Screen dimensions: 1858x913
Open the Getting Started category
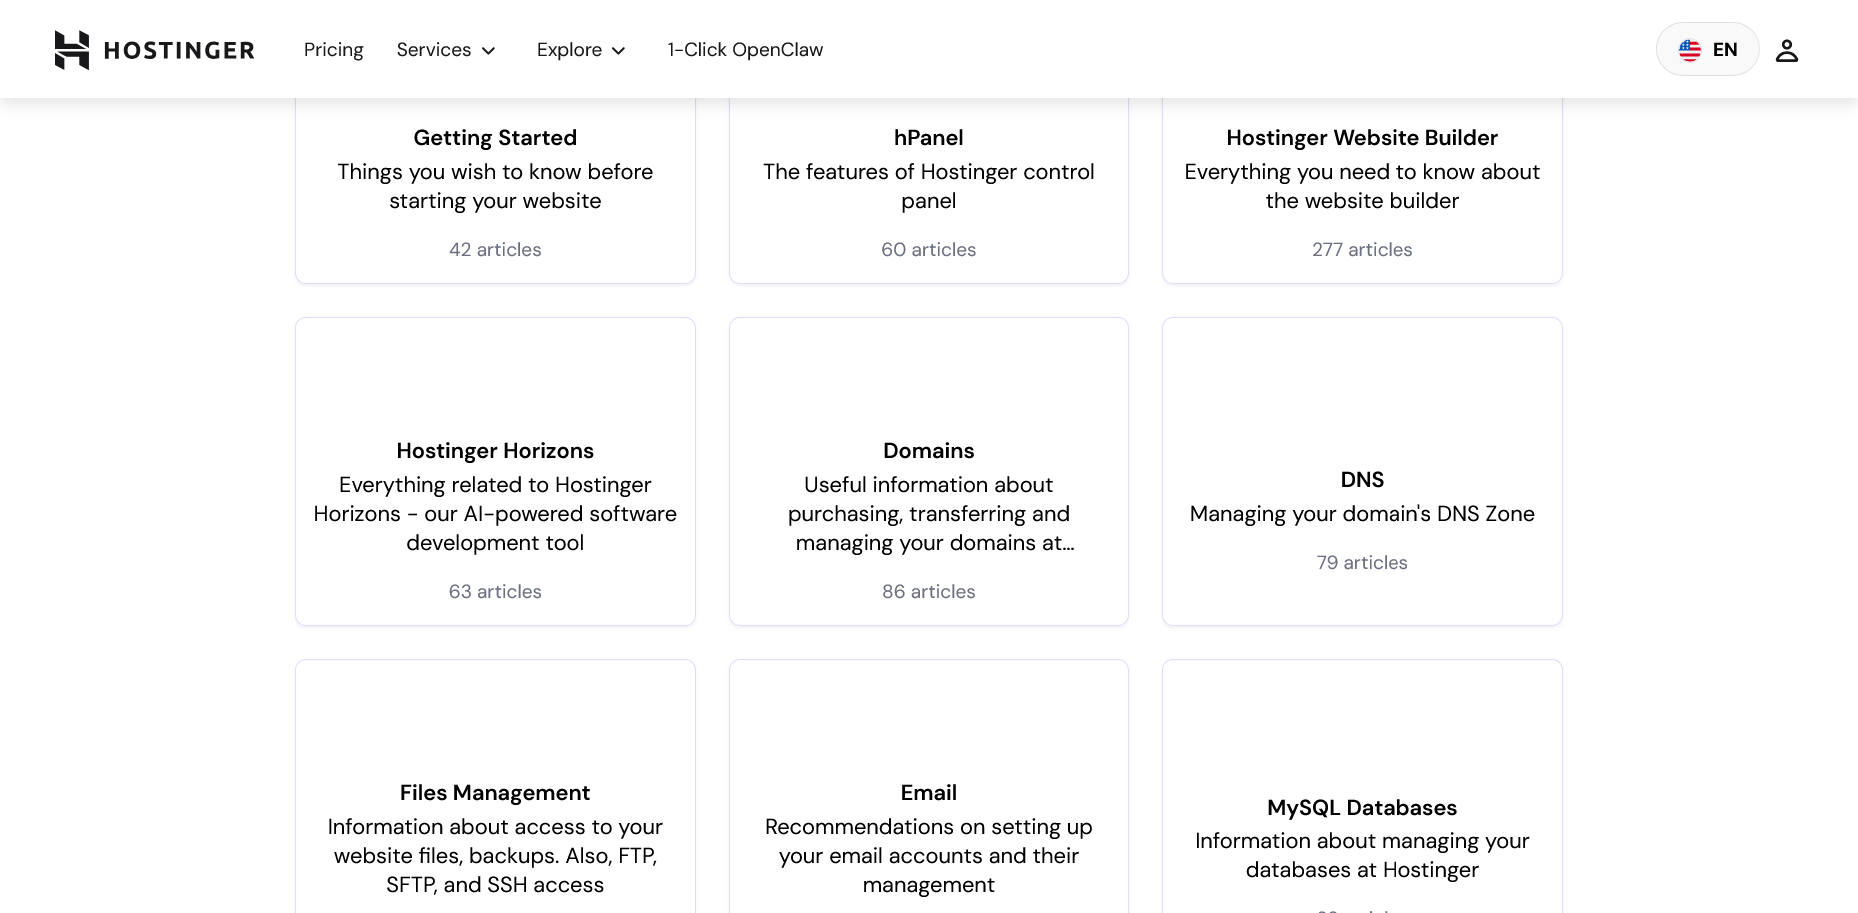point(495,138)
